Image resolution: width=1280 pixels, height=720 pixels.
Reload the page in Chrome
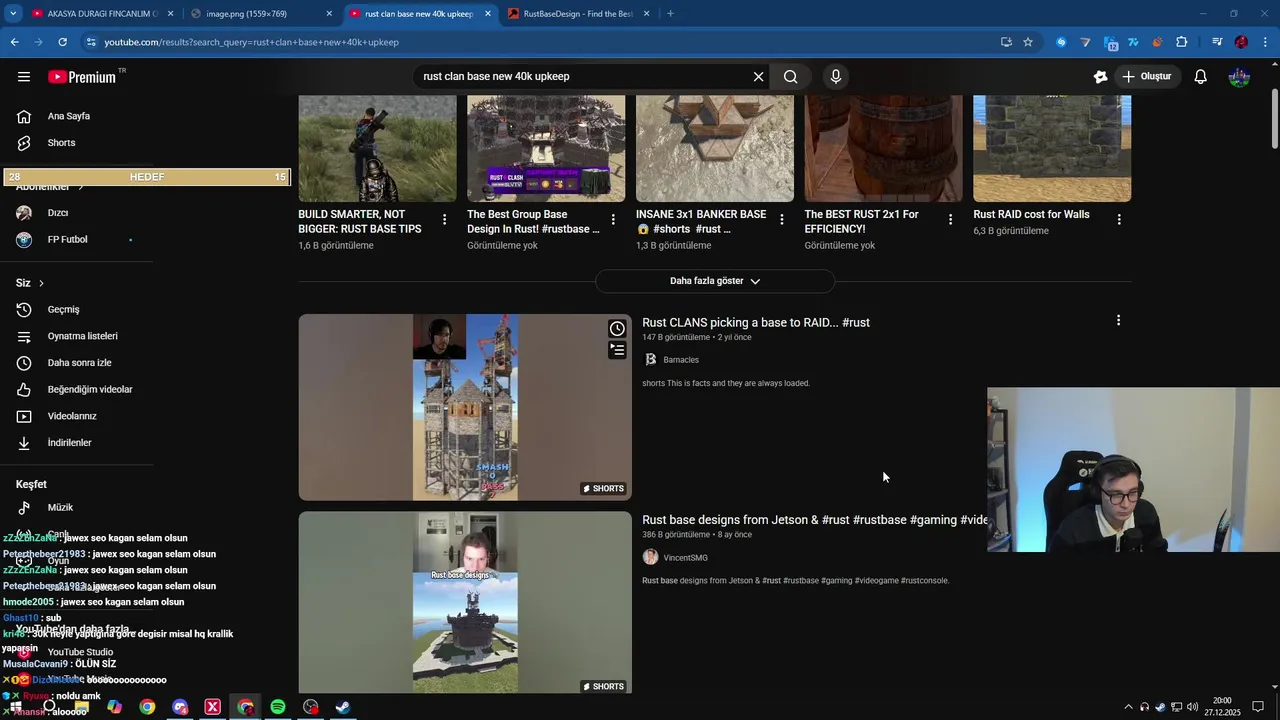pos(62,42)
